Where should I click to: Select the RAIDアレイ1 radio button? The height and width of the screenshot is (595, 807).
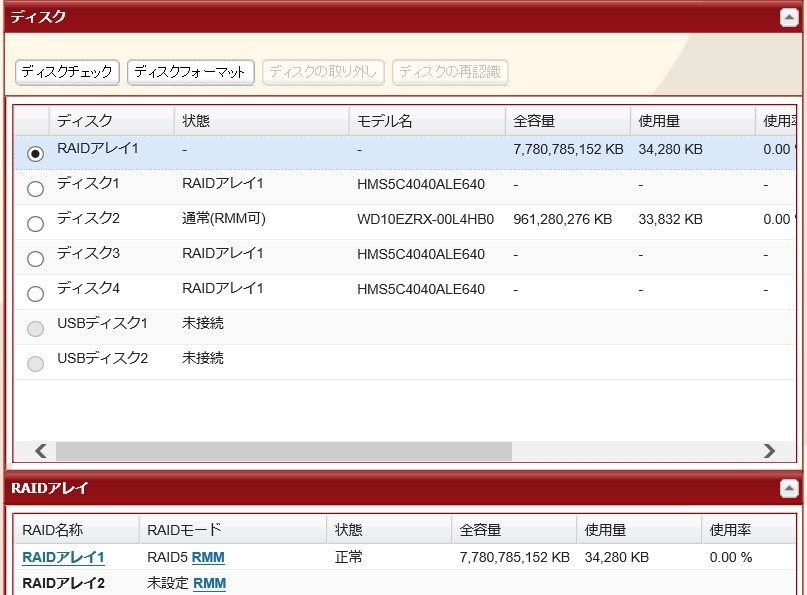[x=35, y=153]
